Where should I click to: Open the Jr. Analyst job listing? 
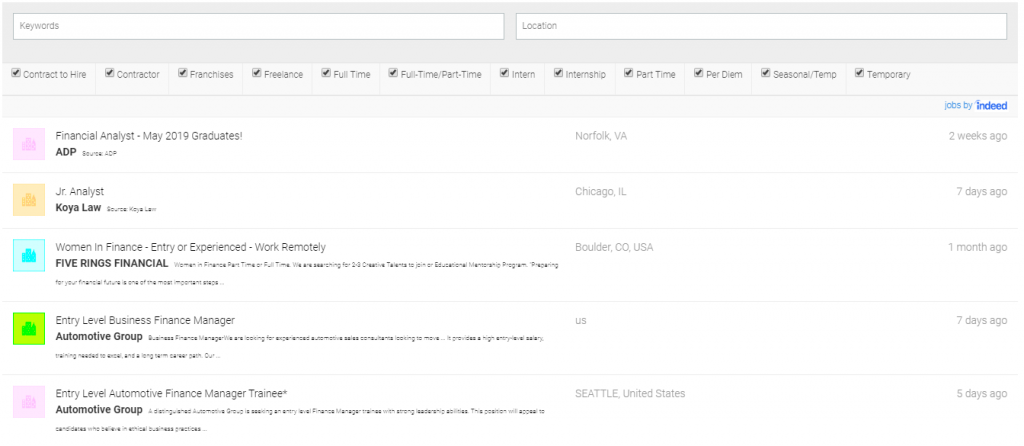click(80, 191)
